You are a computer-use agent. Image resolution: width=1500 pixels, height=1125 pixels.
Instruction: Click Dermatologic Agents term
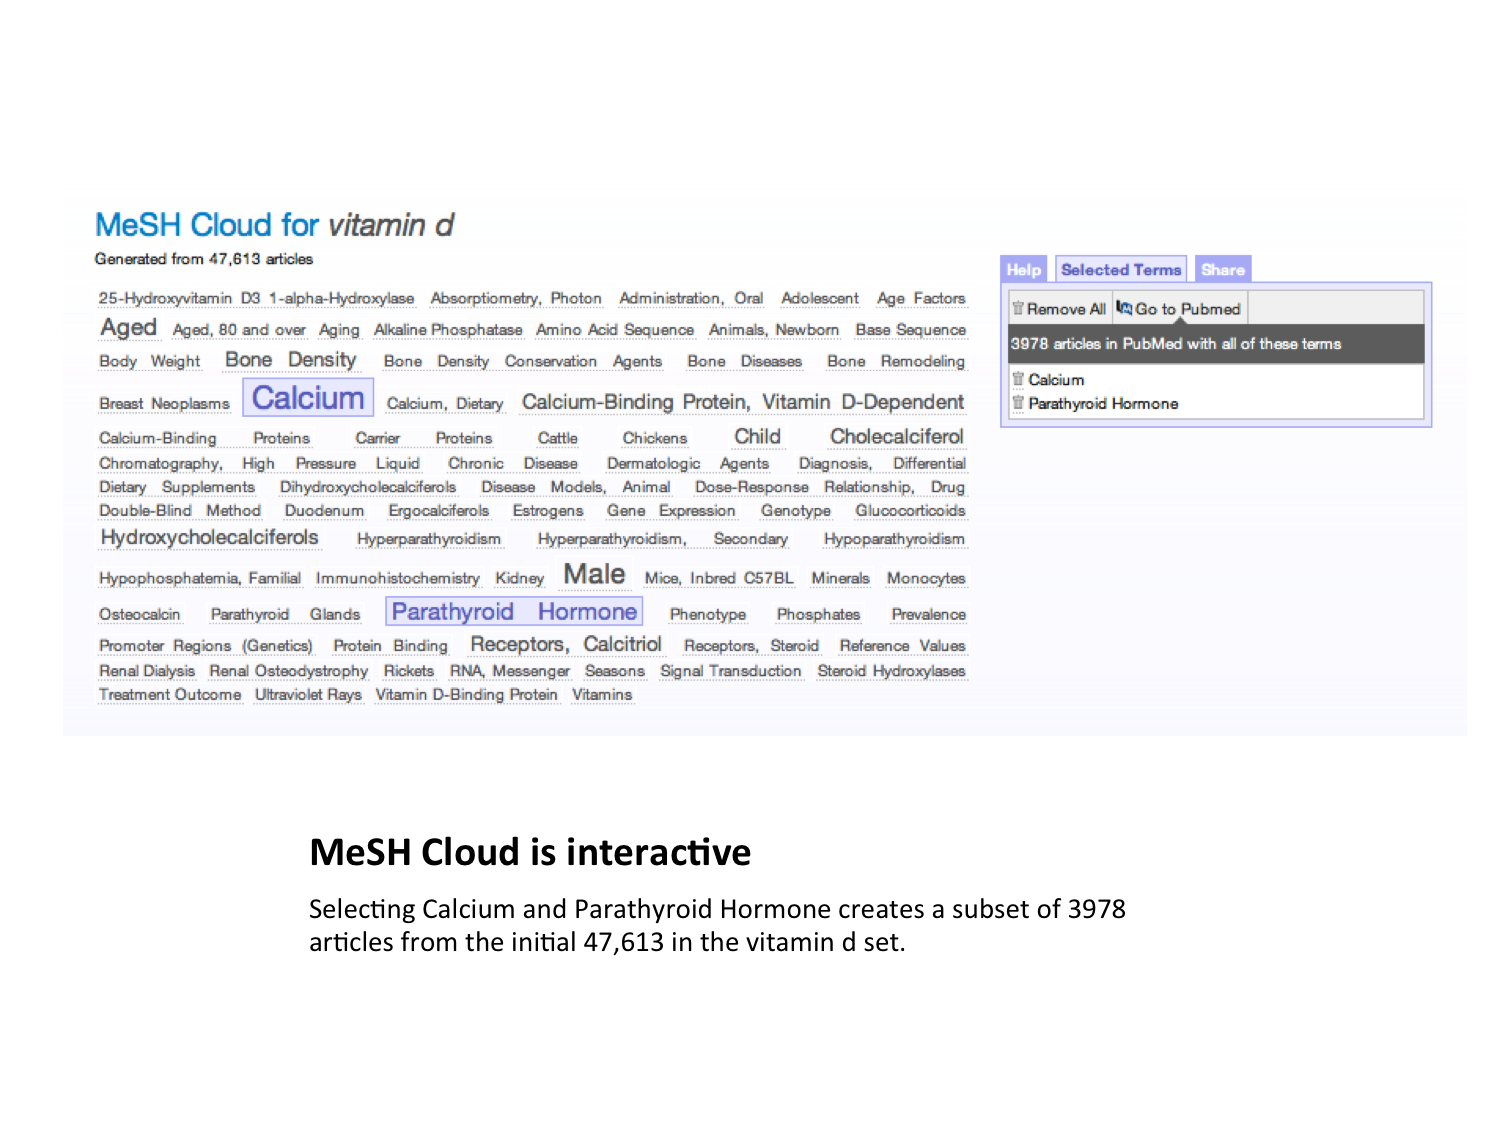click(688, 463)
